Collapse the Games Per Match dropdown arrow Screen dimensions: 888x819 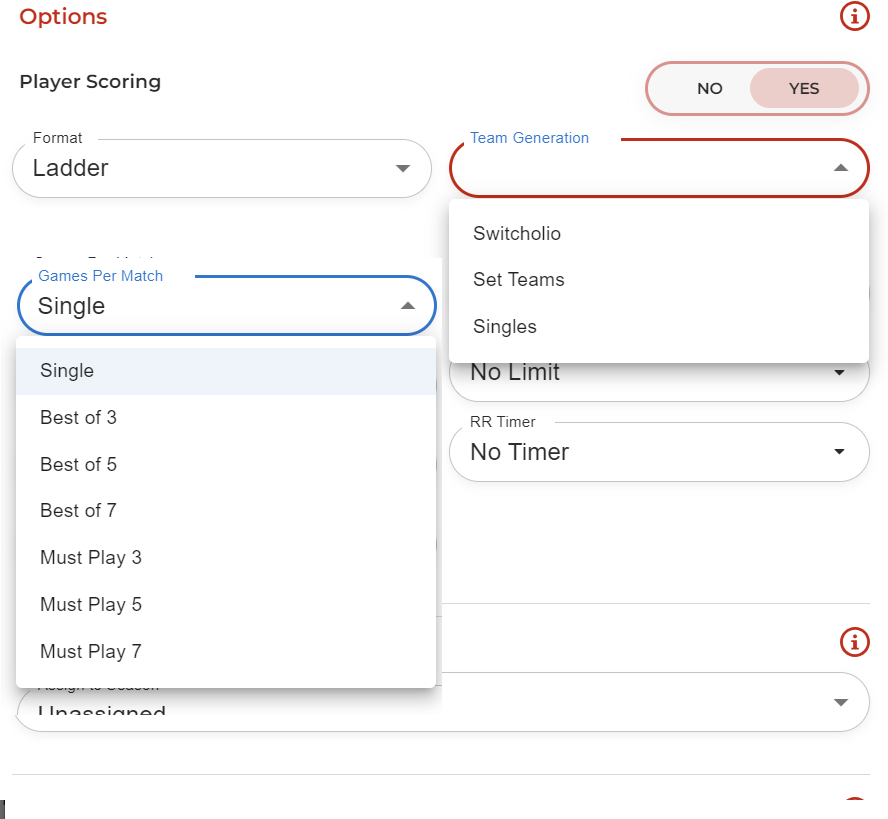pyautogui.click(x=407, y=306)
